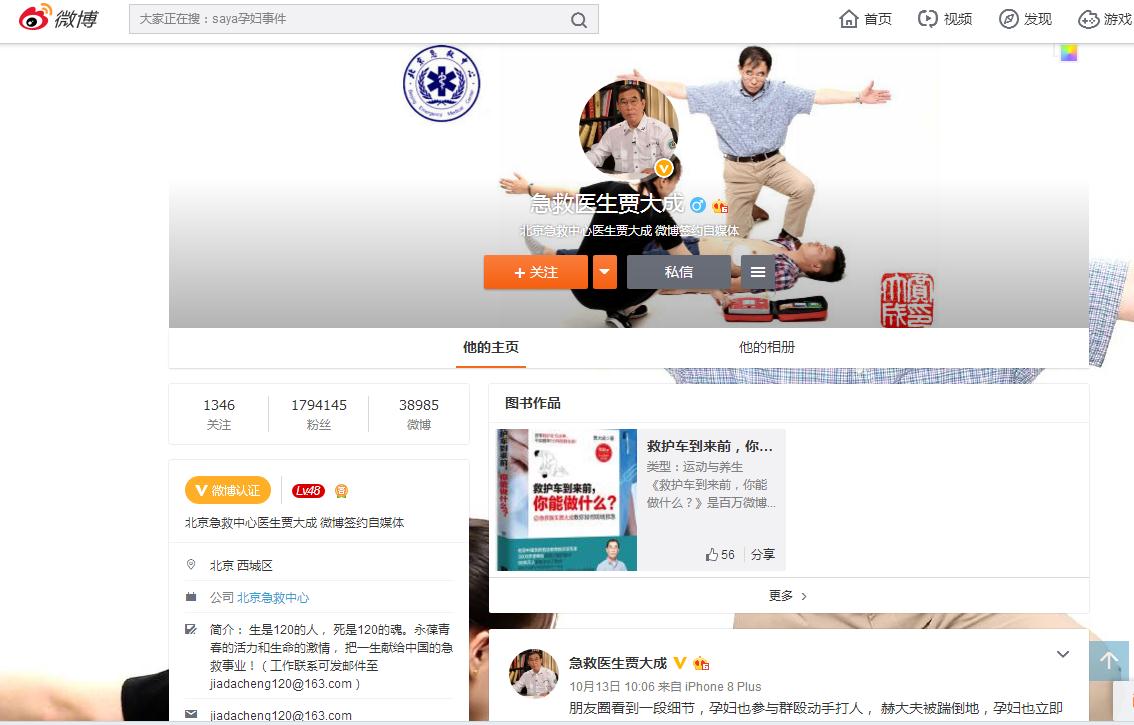Expand 更多 under book works

tap(788, 595)
